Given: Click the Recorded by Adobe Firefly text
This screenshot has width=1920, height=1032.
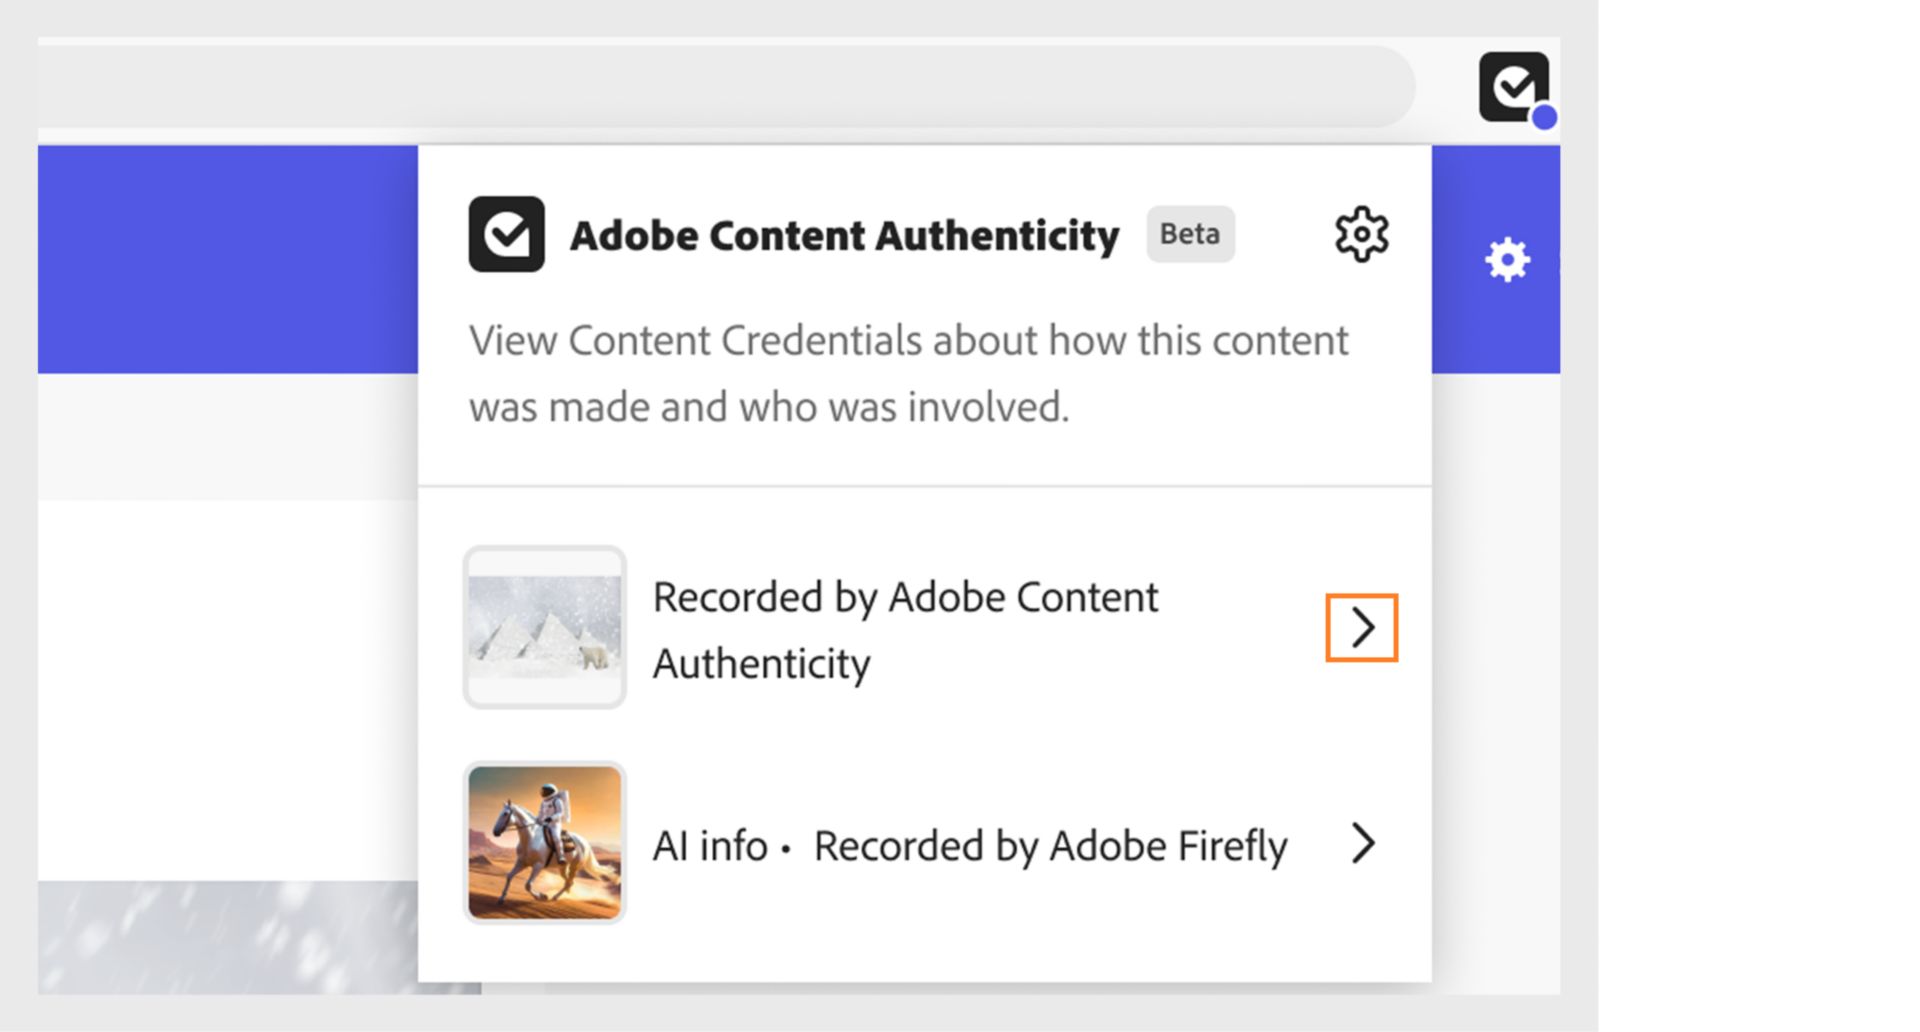Looking at the screenshot, I should [1051, 845].
